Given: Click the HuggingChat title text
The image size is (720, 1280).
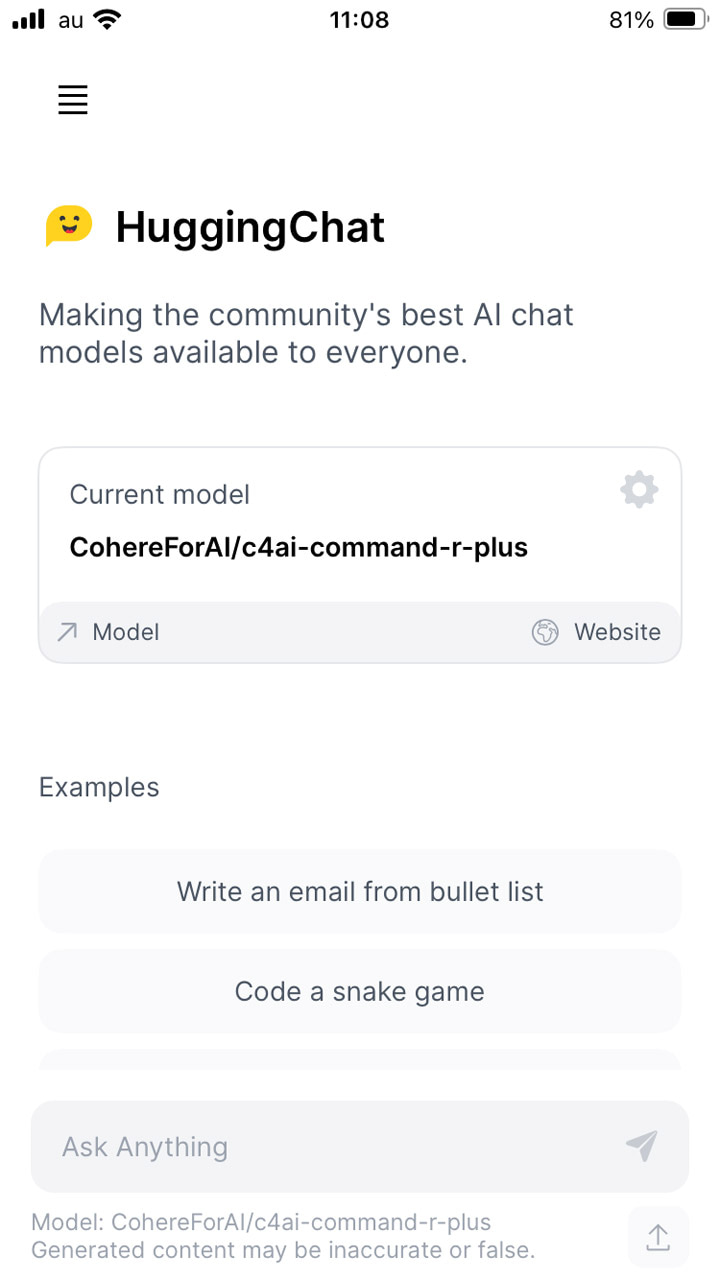Looking at the screenshot, I should pyautogui.click(x=250, y=227).
